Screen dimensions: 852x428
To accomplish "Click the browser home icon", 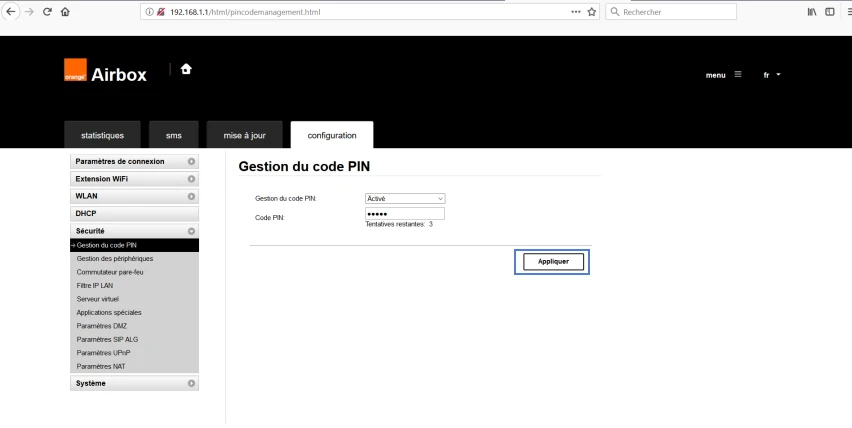I will tap(65, 11).
